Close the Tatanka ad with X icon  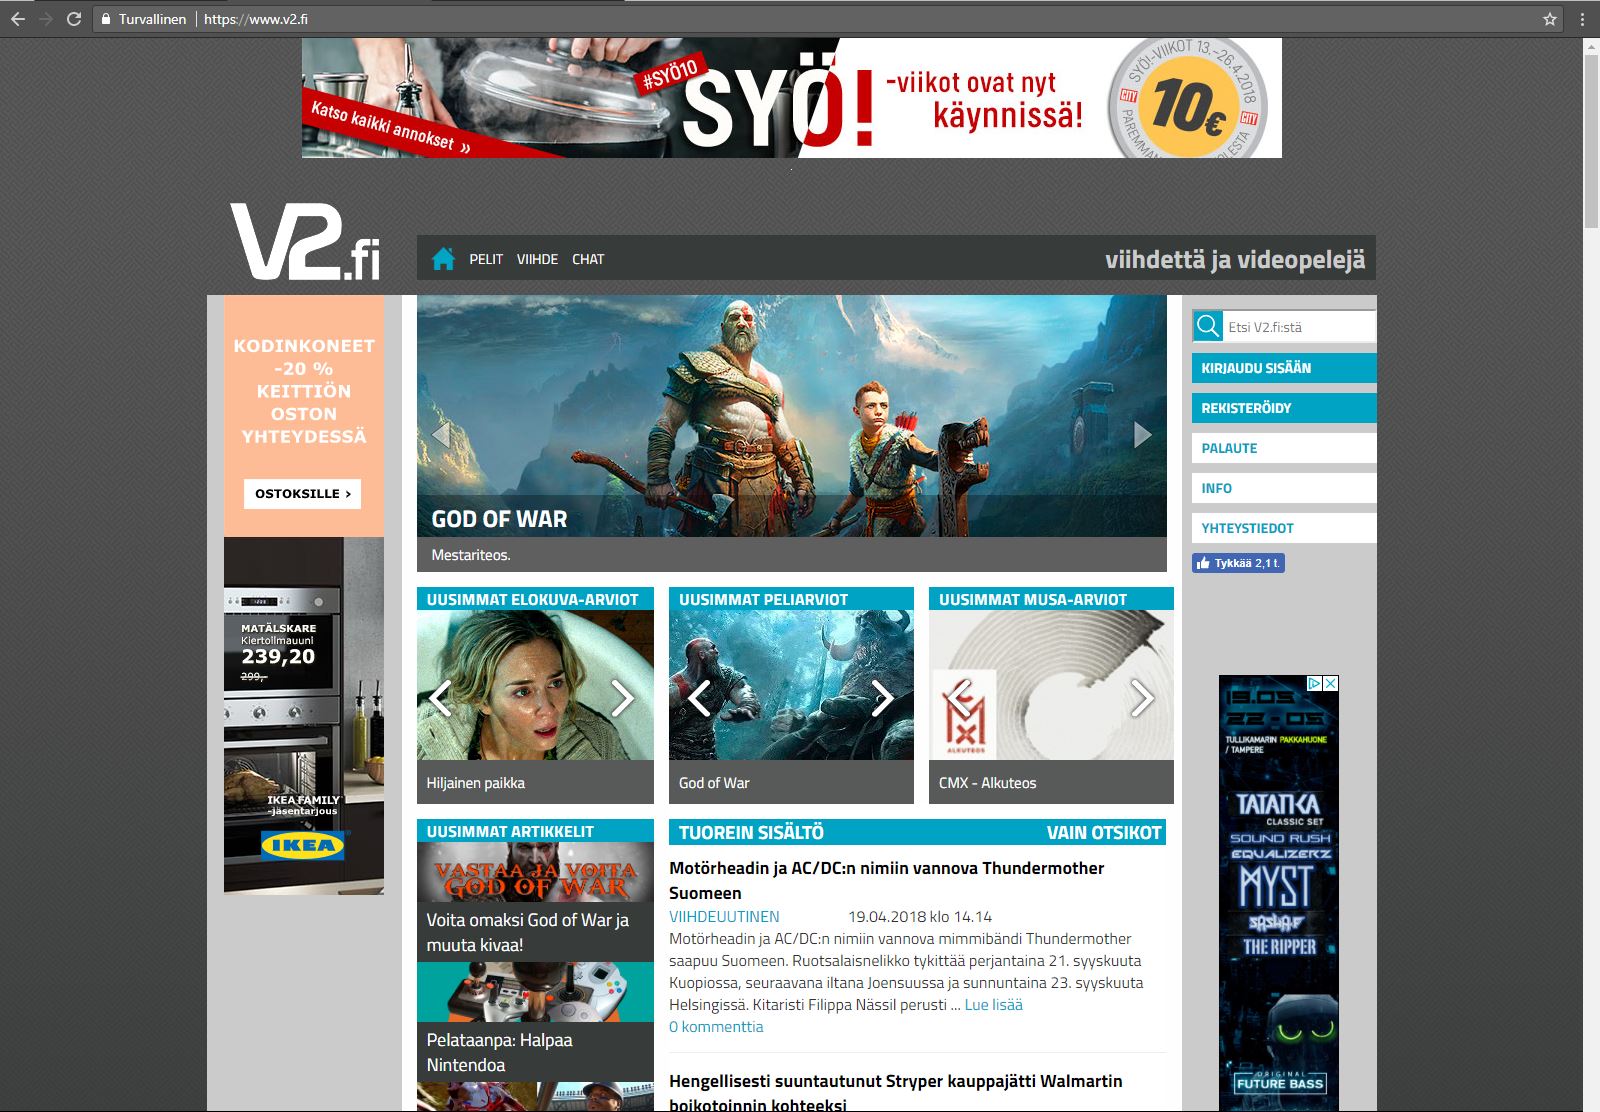pos(1331,683)
